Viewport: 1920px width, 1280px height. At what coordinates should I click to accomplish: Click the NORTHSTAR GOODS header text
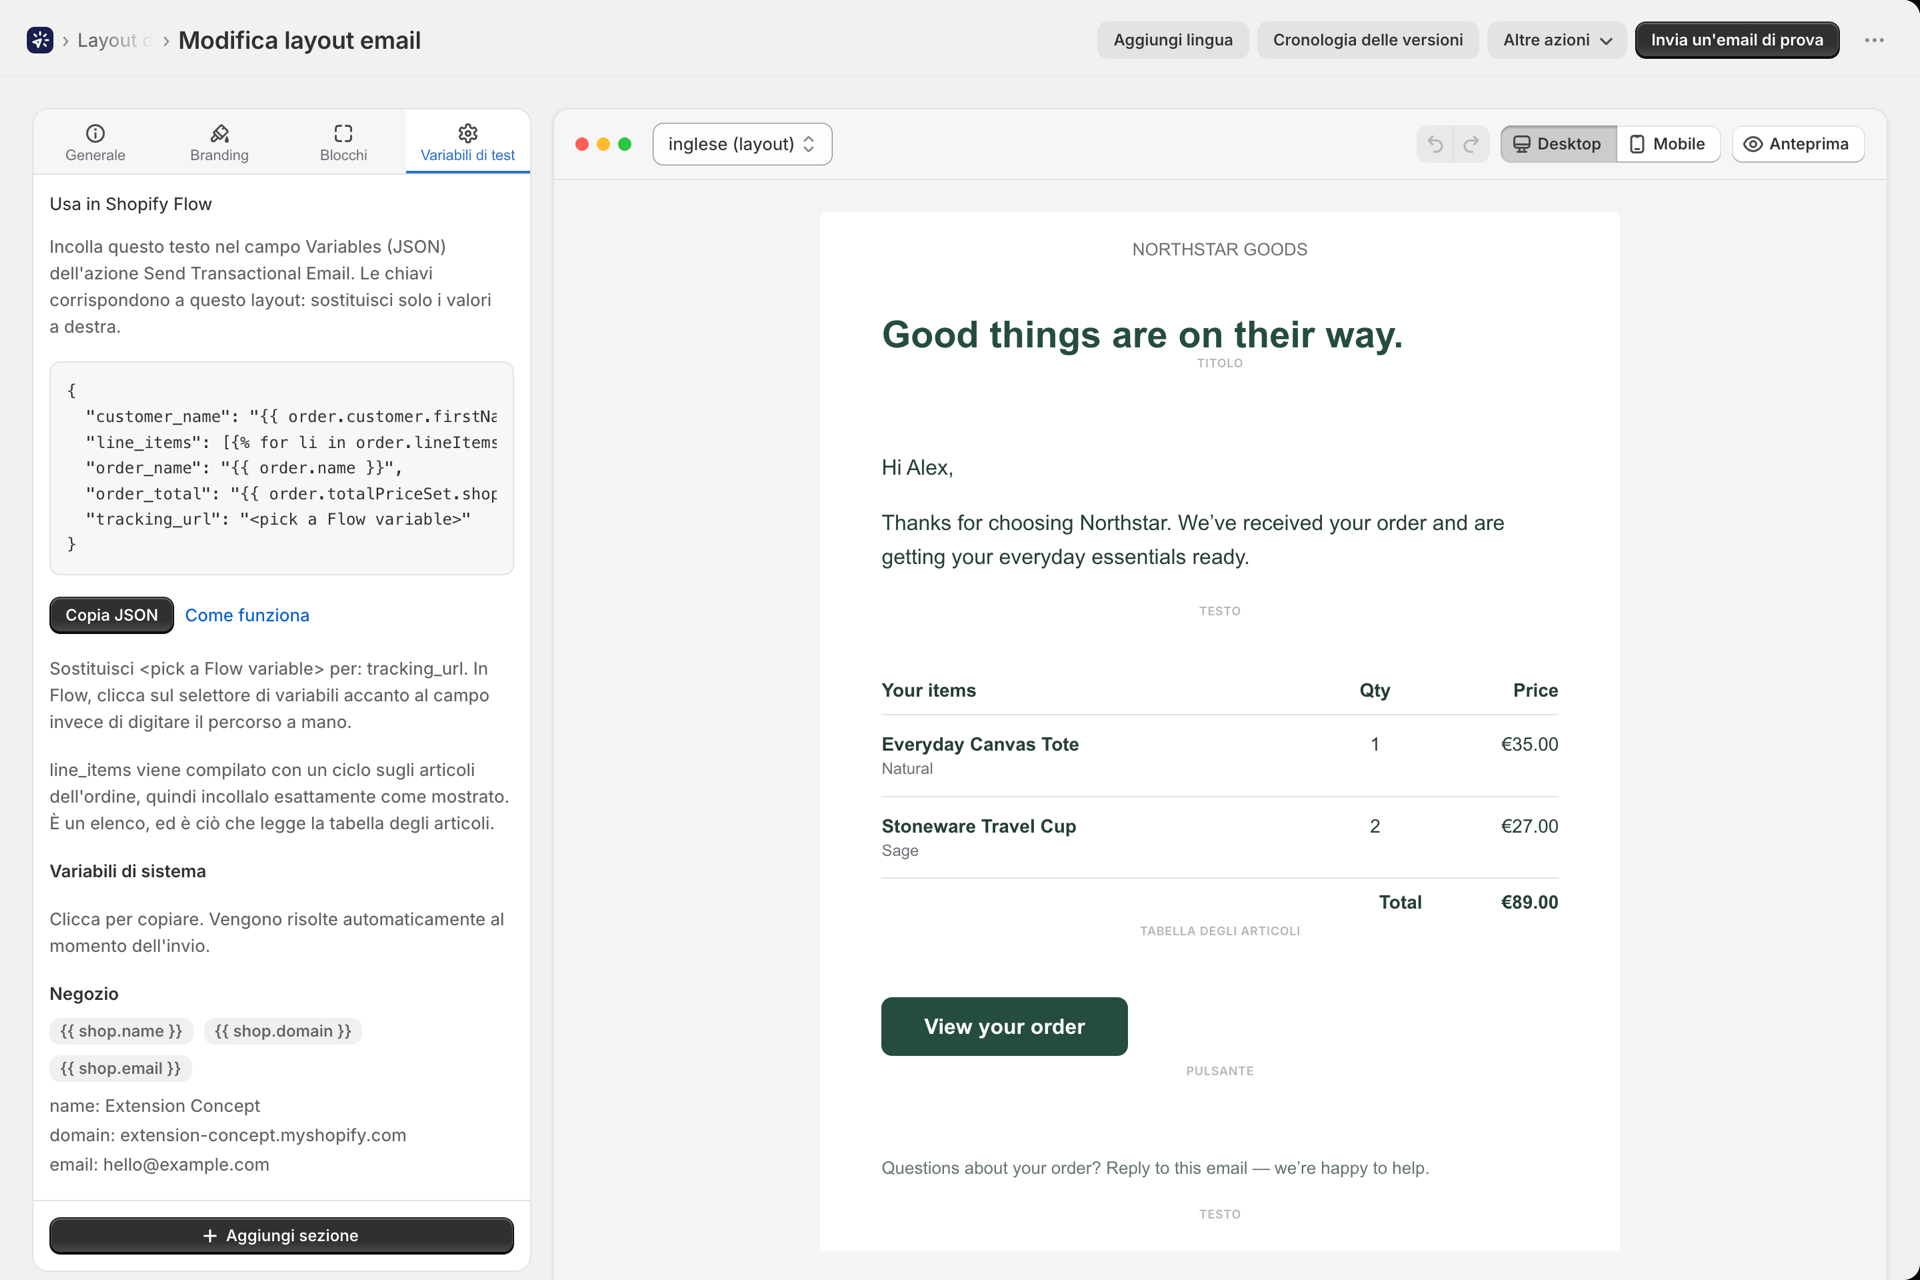coord(1219,249)
